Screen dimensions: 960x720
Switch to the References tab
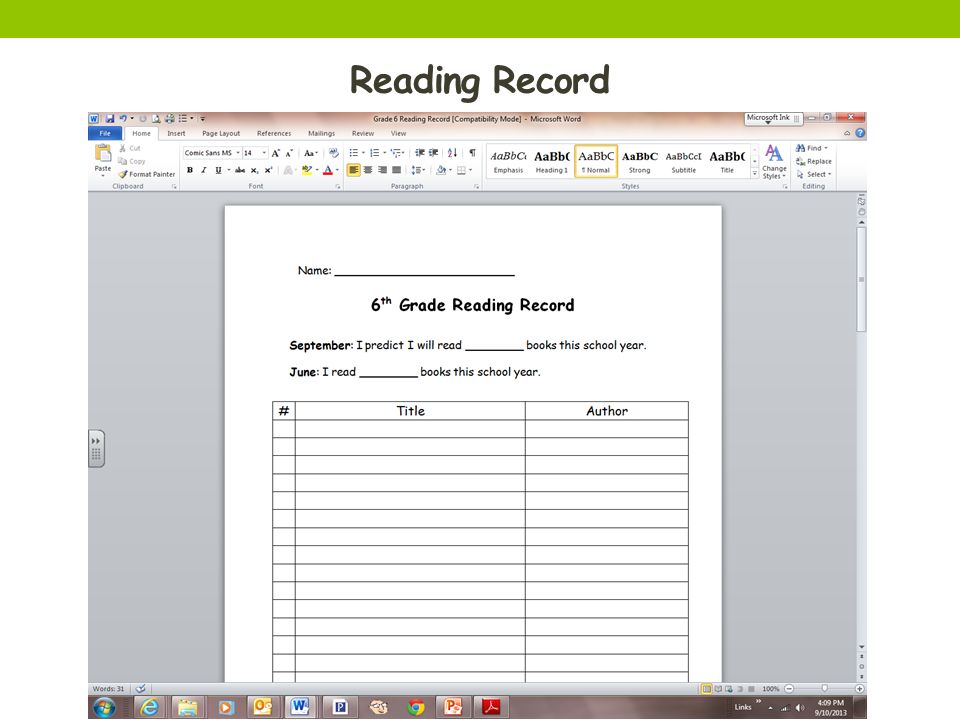(274, 133)
